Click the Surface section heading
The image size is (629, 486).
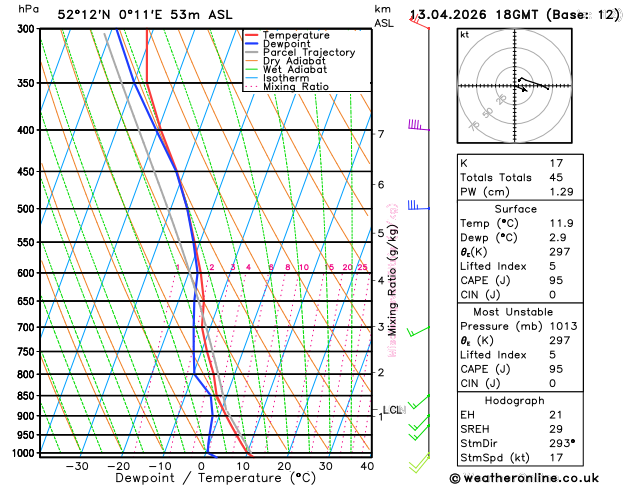pos(515,209)
